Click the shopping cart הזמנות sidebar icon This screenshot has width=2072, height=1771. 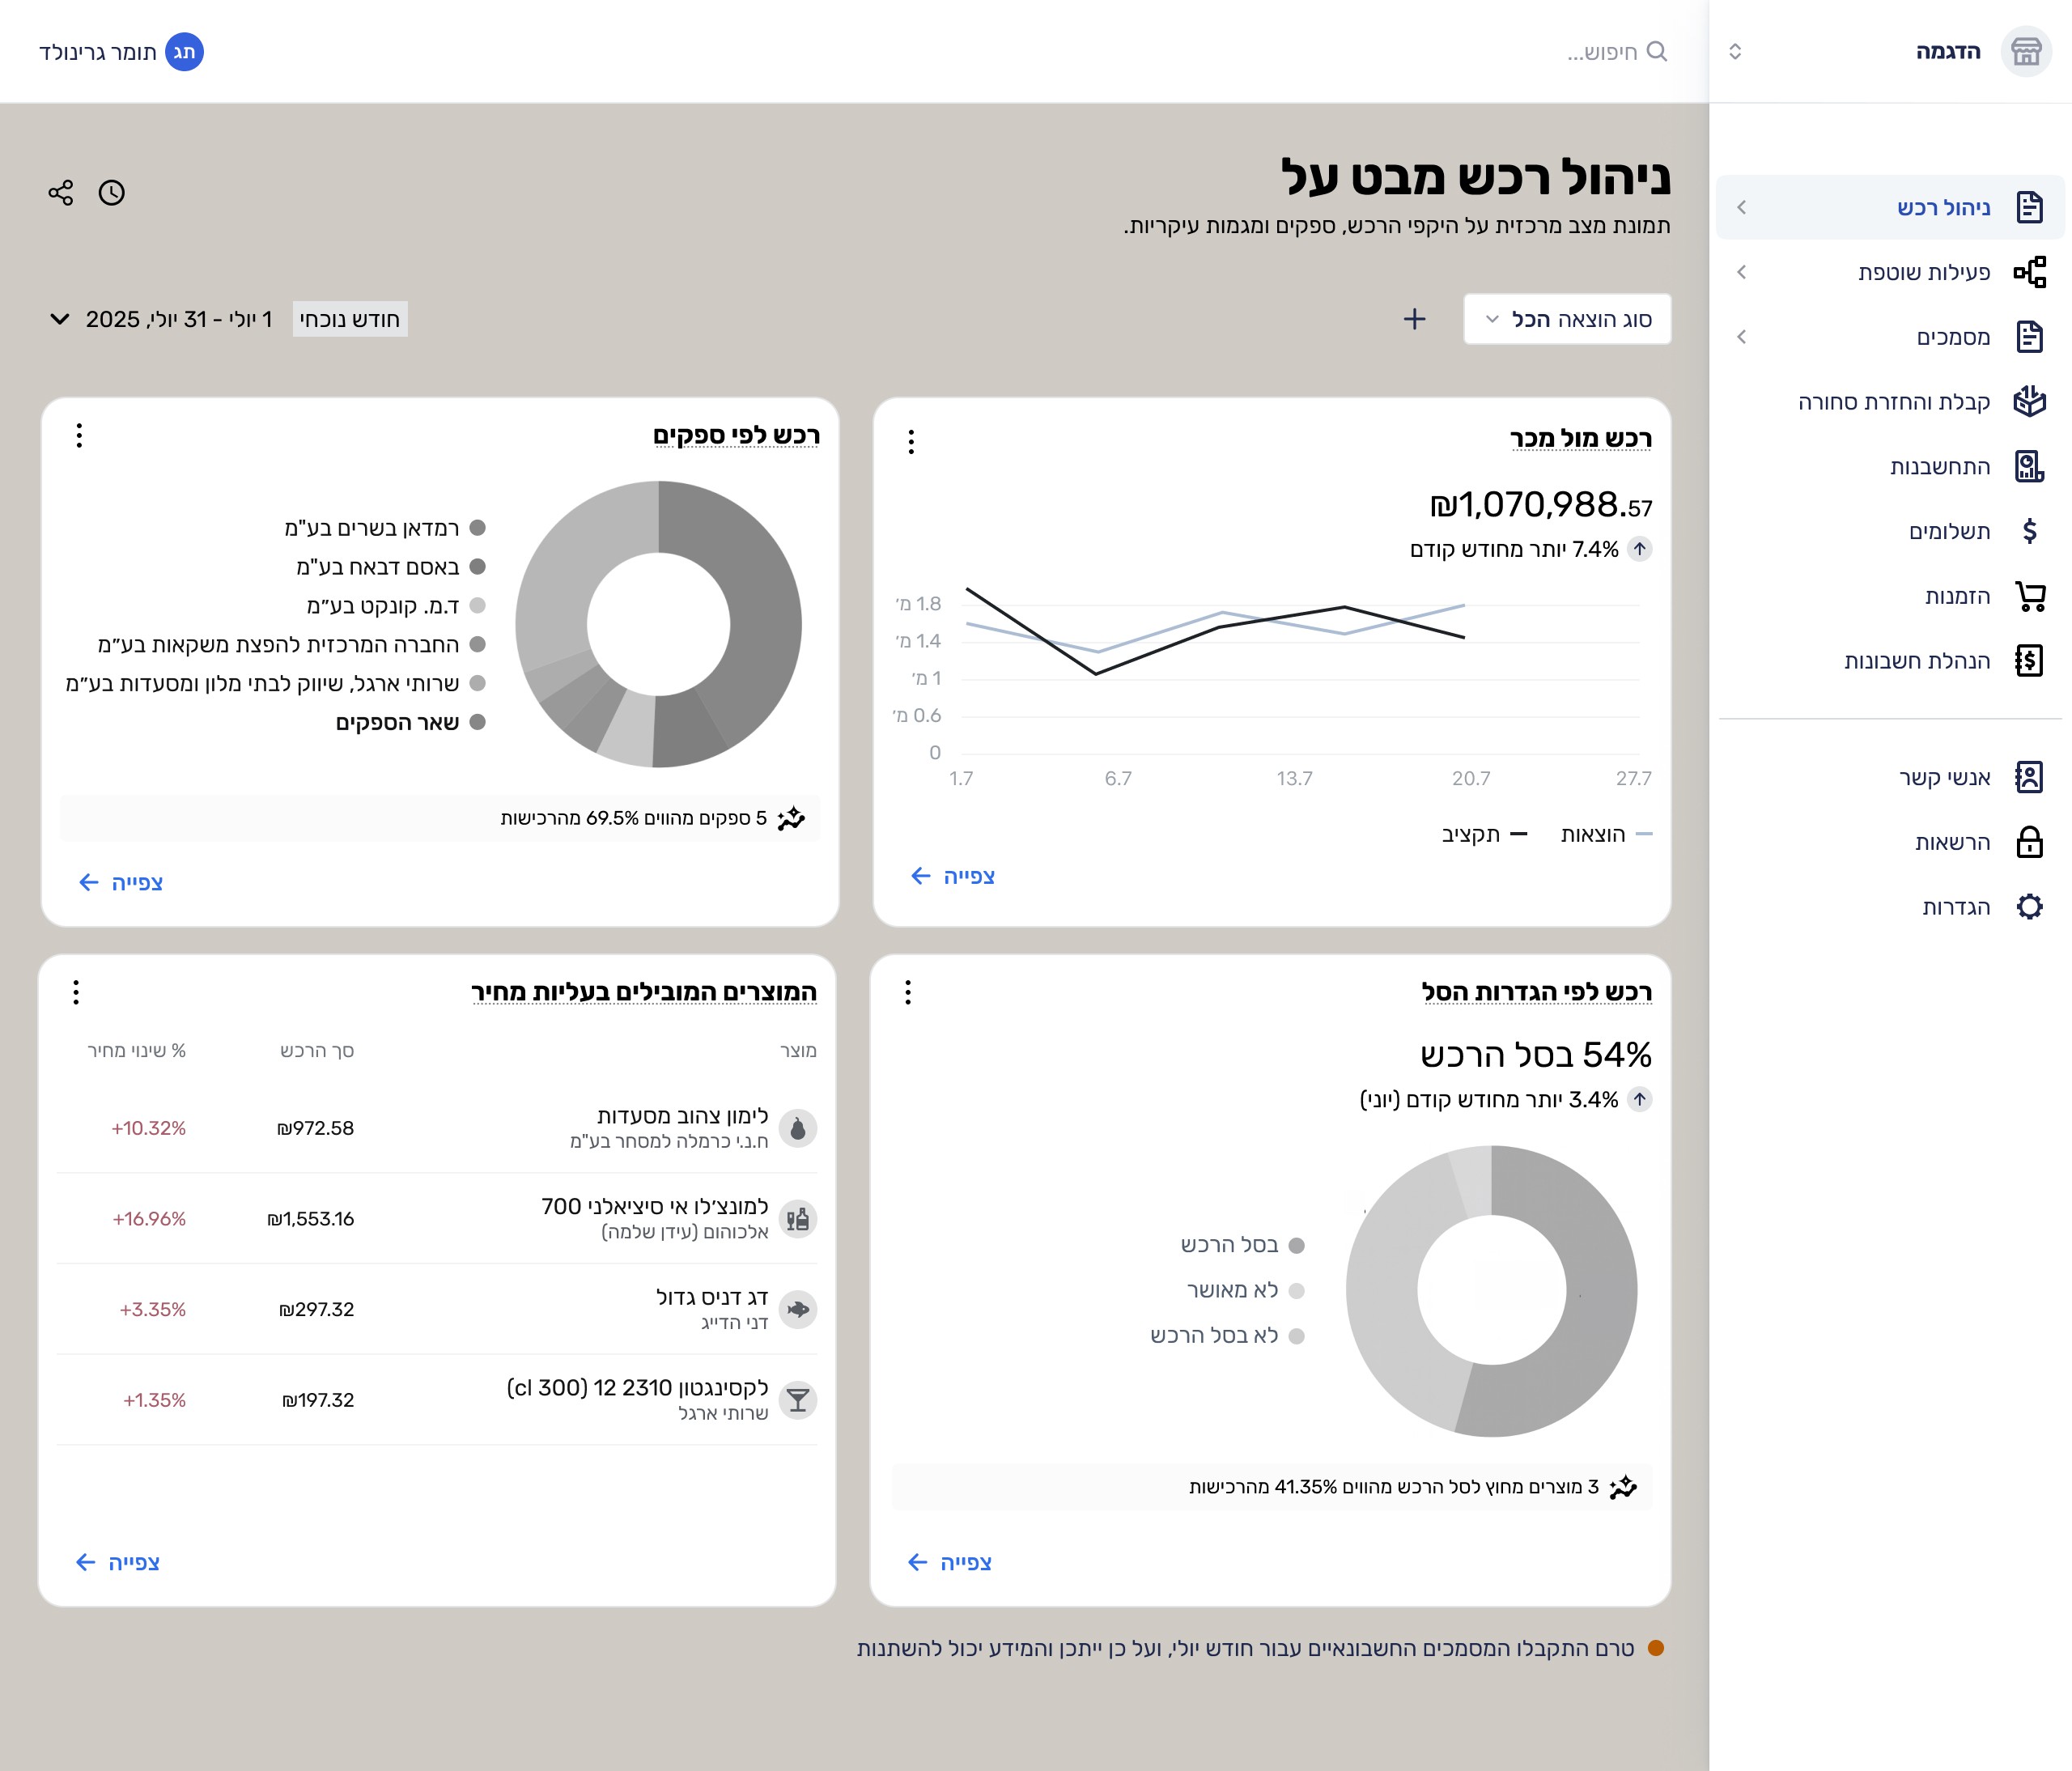click(2029, 596)
